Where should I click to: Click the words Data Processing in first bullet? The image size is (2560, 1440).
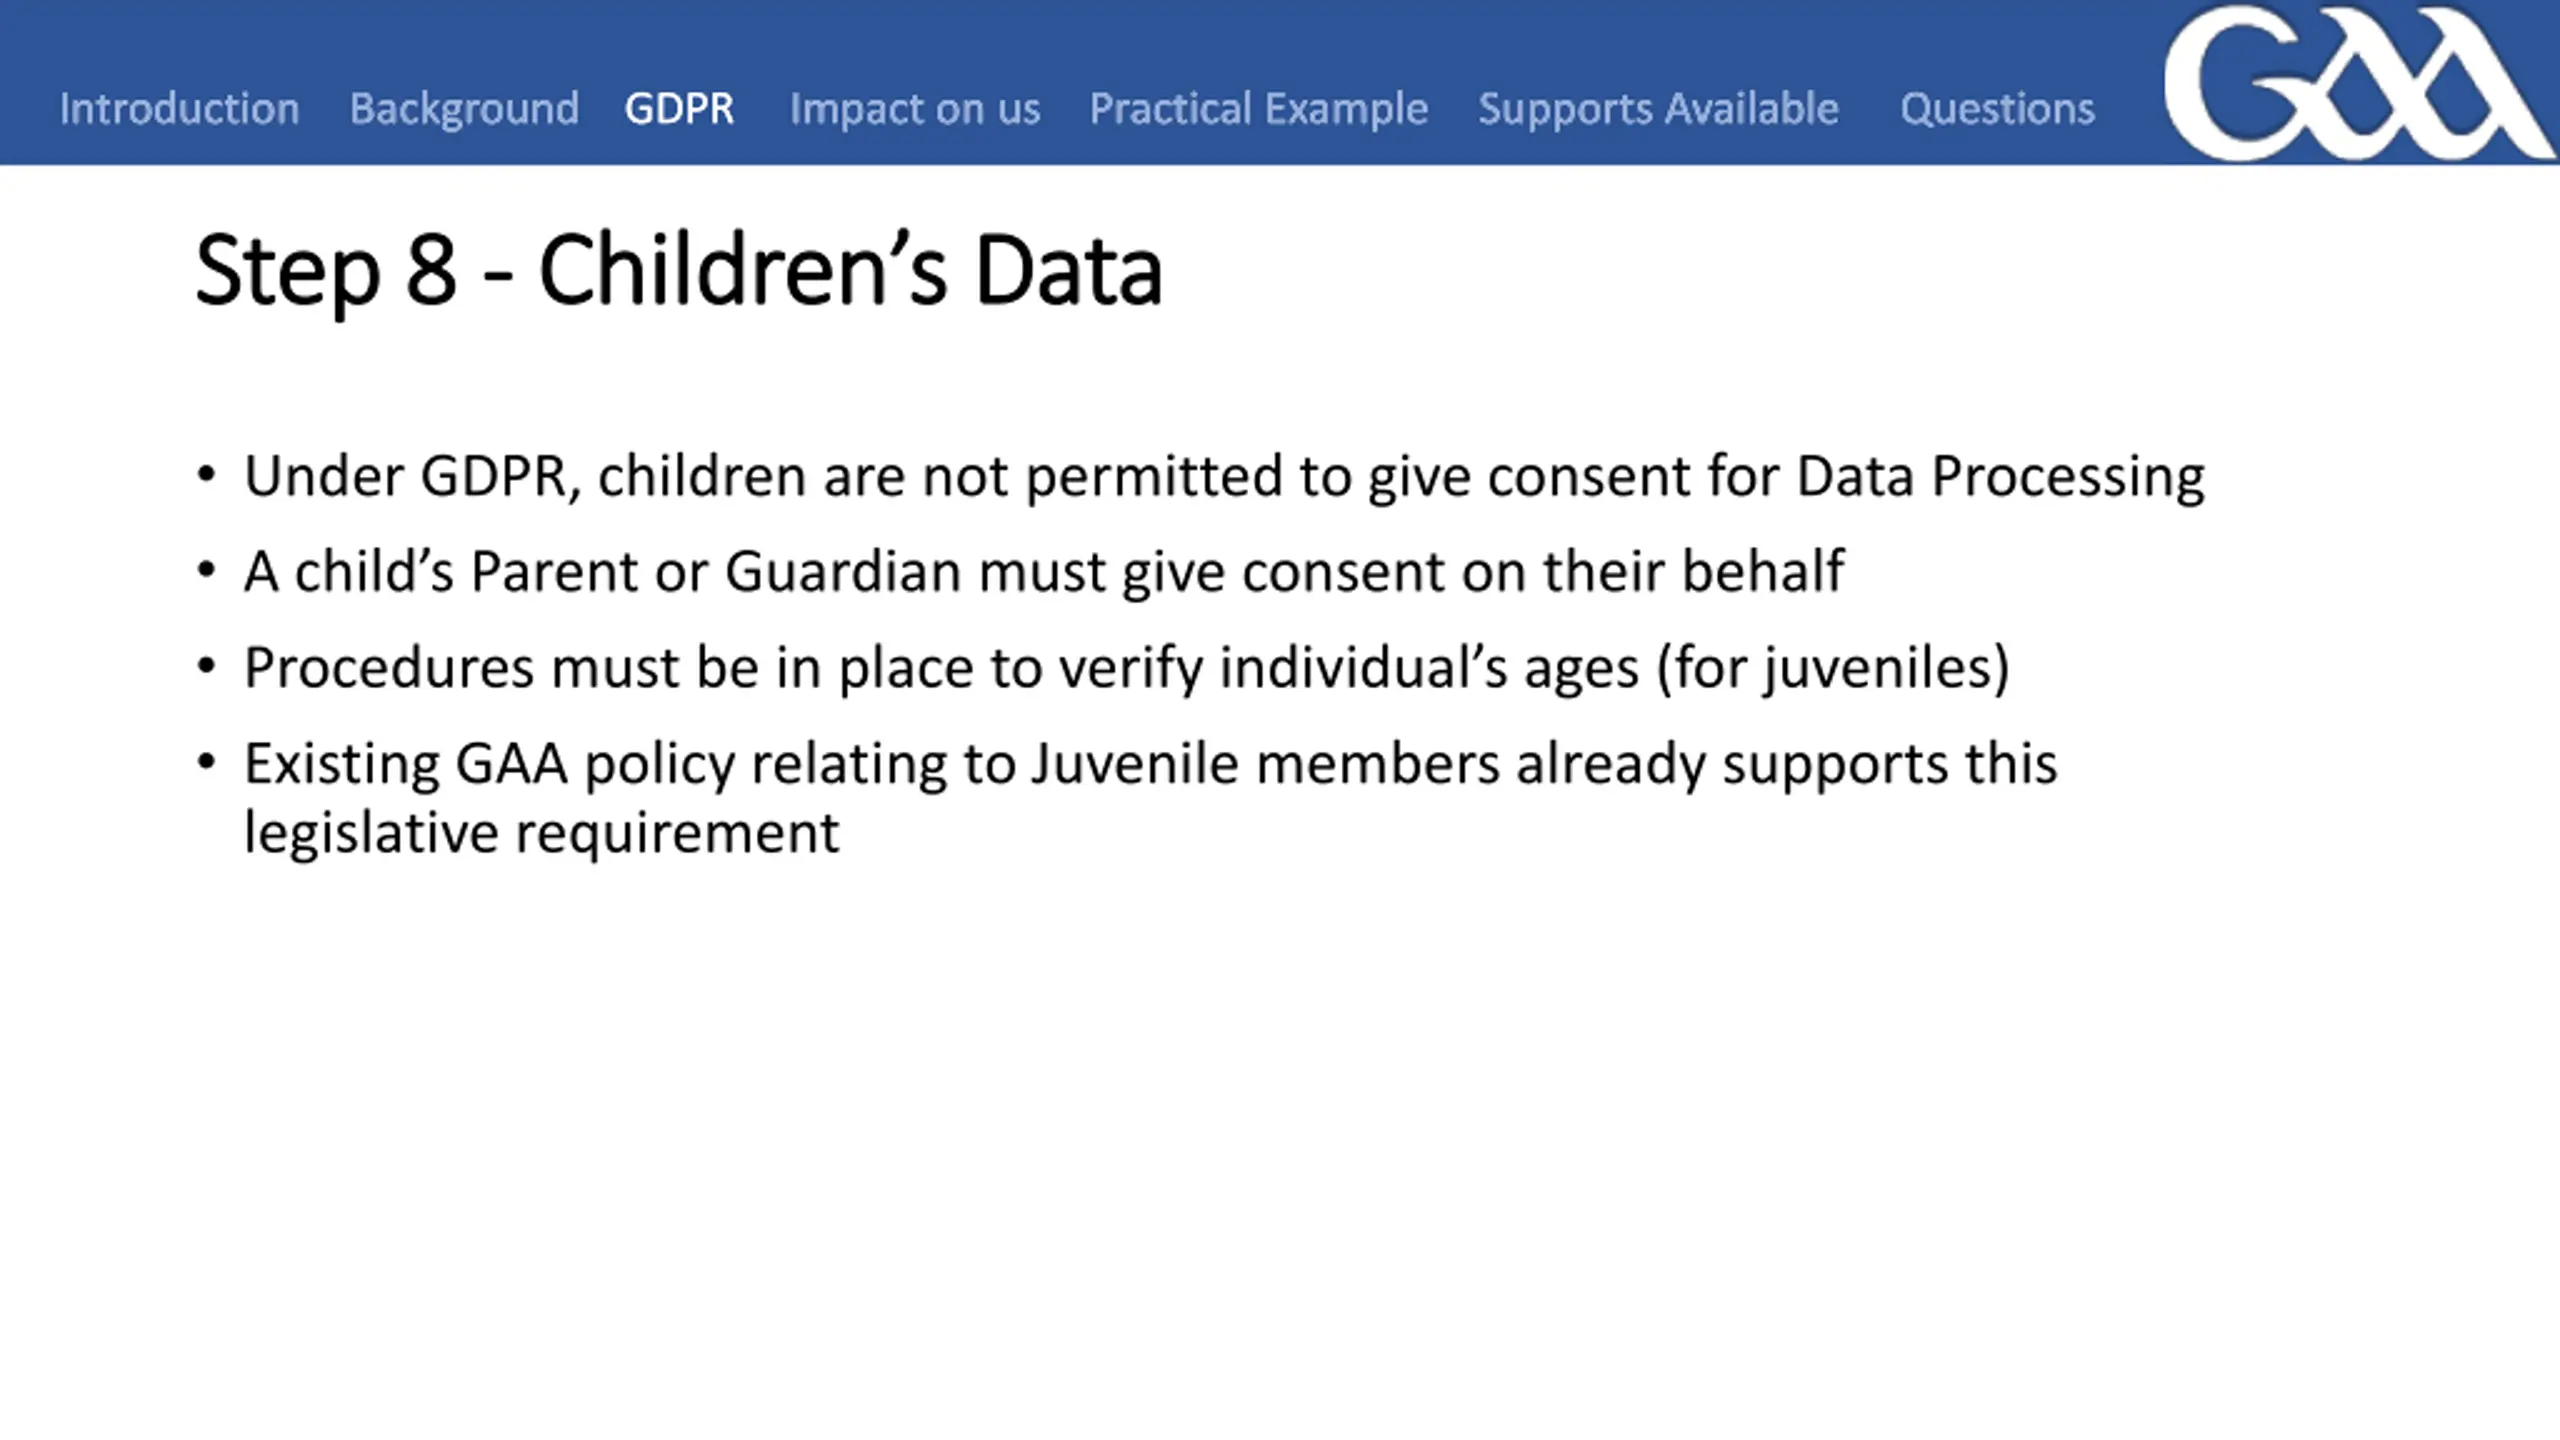(2000, 477)
